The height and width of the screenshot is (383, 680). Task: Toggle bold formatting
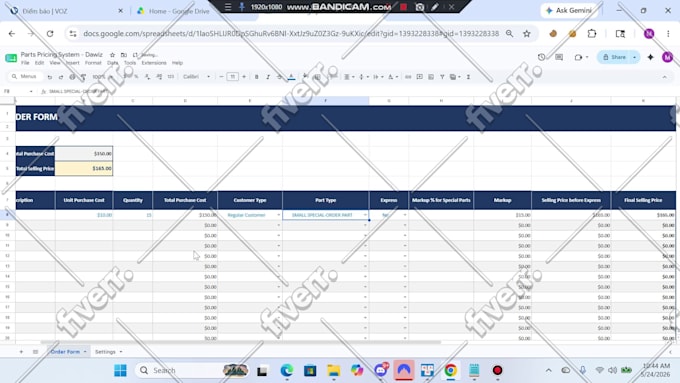256,77
